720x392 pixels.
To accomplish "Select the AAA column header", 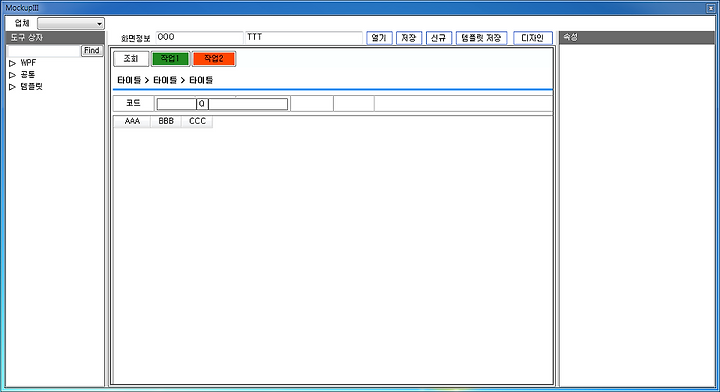I will [132, 121].
